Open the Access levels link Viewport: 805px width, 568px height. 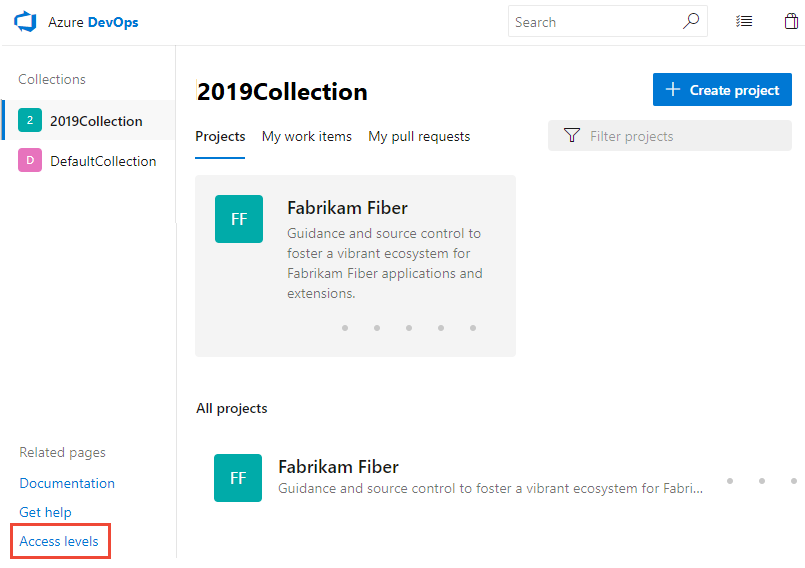tap(59, 541)
